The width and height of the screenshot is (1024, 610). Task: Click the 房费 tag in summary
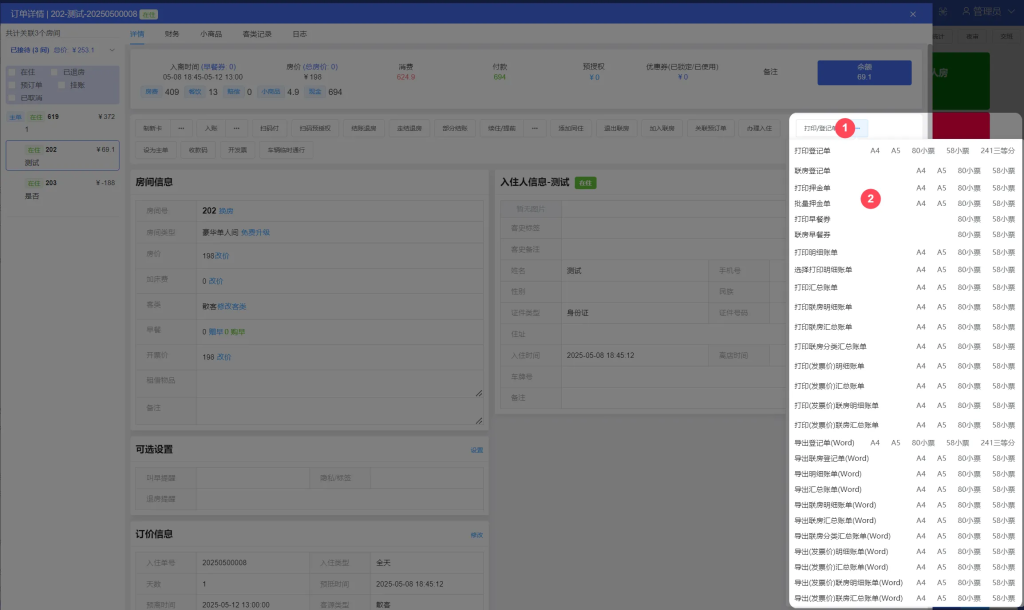pyautogui.click(x=152, y=92)
